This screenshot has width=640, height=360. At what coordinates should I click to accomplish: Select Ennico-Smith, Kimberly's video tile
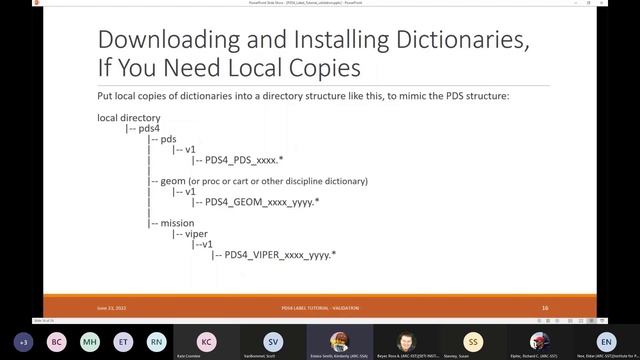(340, 342)
